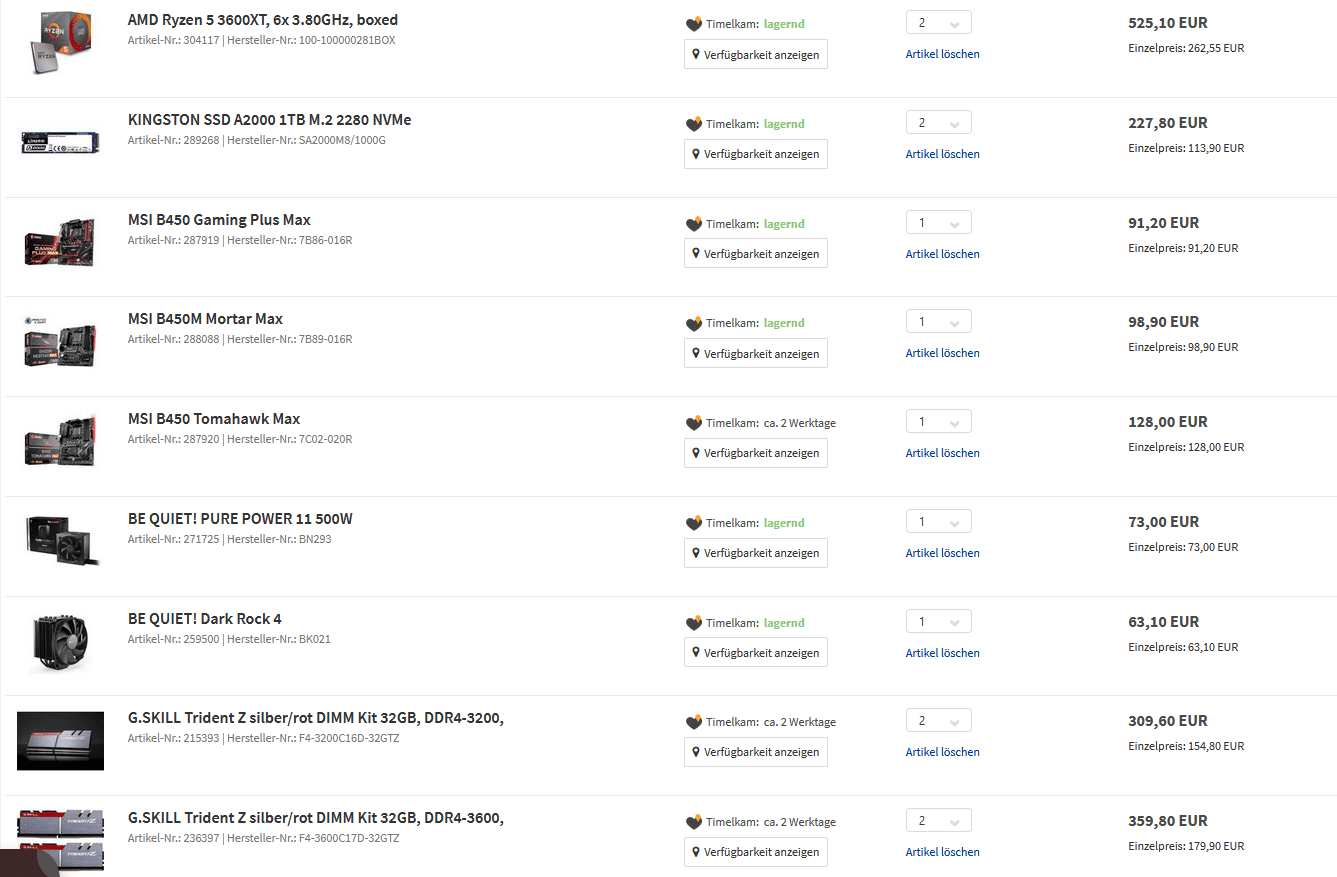Image resolution: width=1337 pixels, height=877 pixels.
Task: Delete MSI B450 Tomahawk Max article
Action: pos(943,453)
